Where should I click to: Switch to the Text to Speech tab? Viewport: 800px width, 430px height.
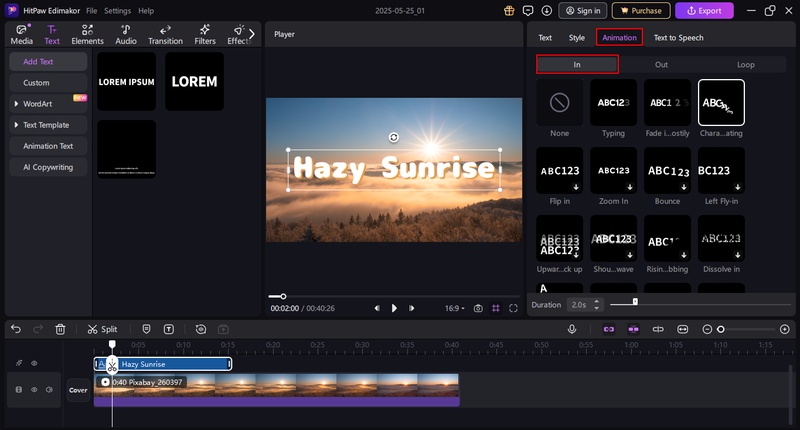(x=679, y=38)
